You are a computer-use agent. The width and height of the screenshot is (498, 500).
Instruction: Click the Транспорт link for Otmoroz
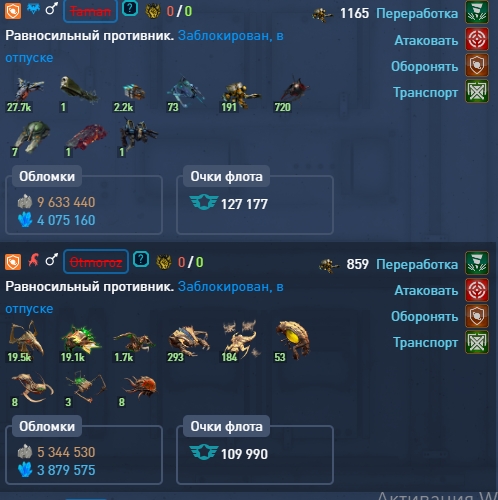[425, 342]
